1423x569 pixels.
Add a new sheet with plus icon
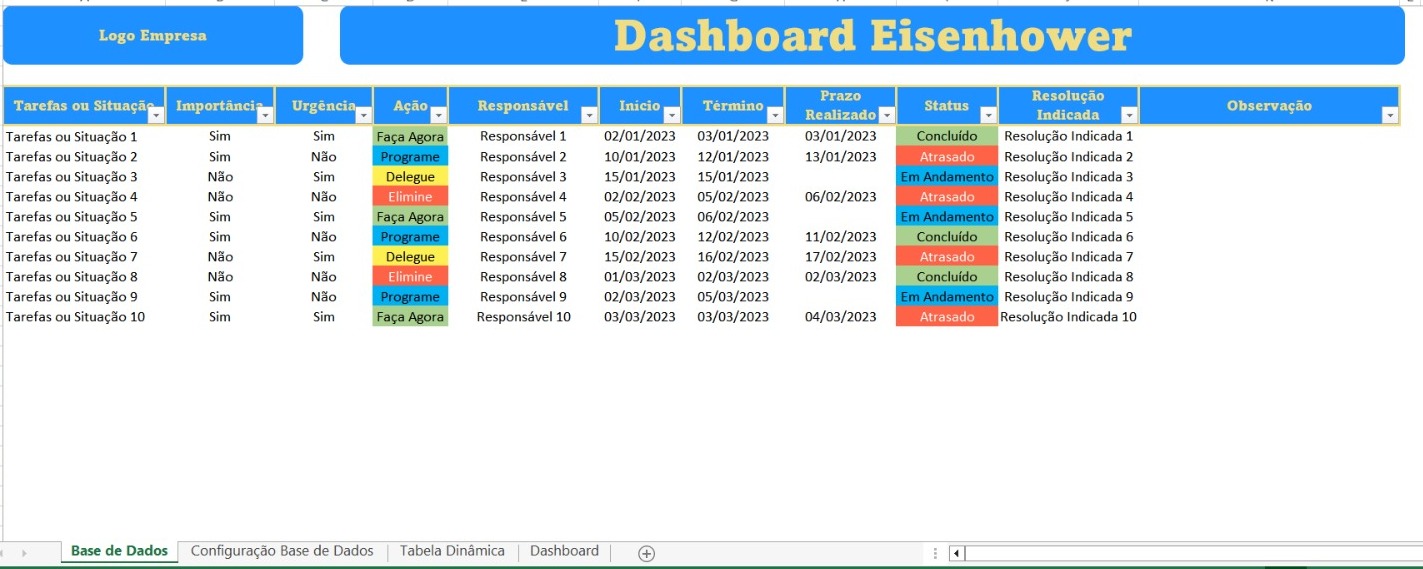(646, 553)
